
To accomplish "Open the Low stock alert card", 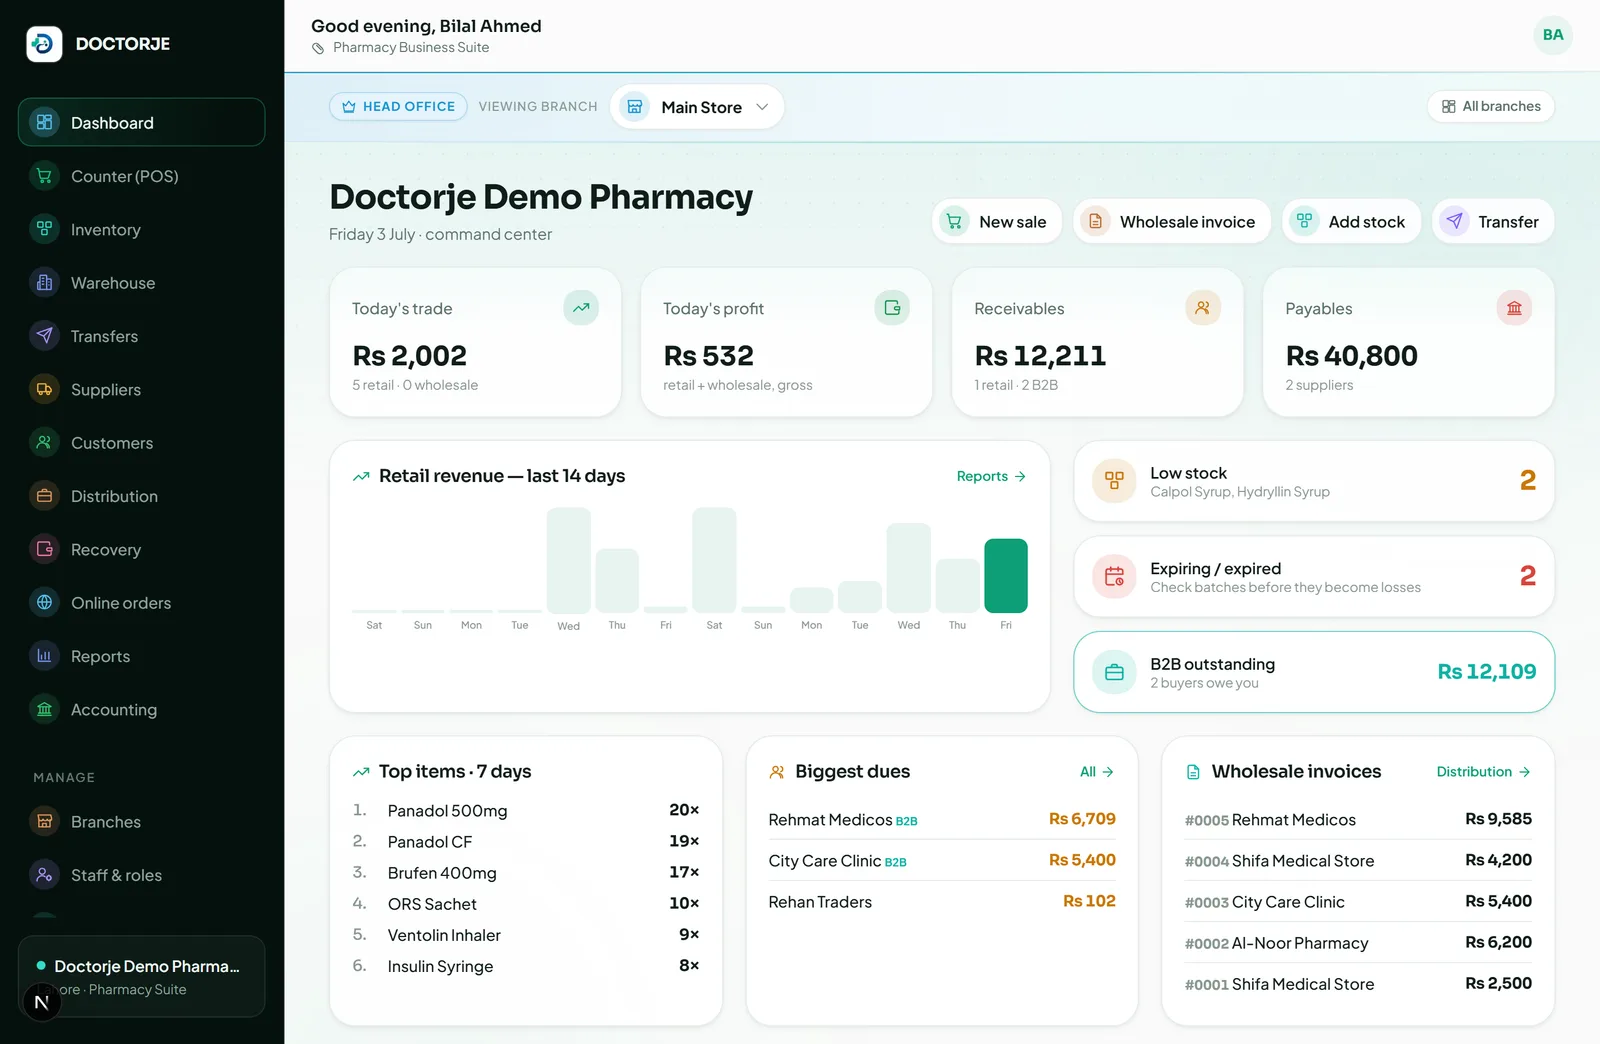I will 1314,481.
